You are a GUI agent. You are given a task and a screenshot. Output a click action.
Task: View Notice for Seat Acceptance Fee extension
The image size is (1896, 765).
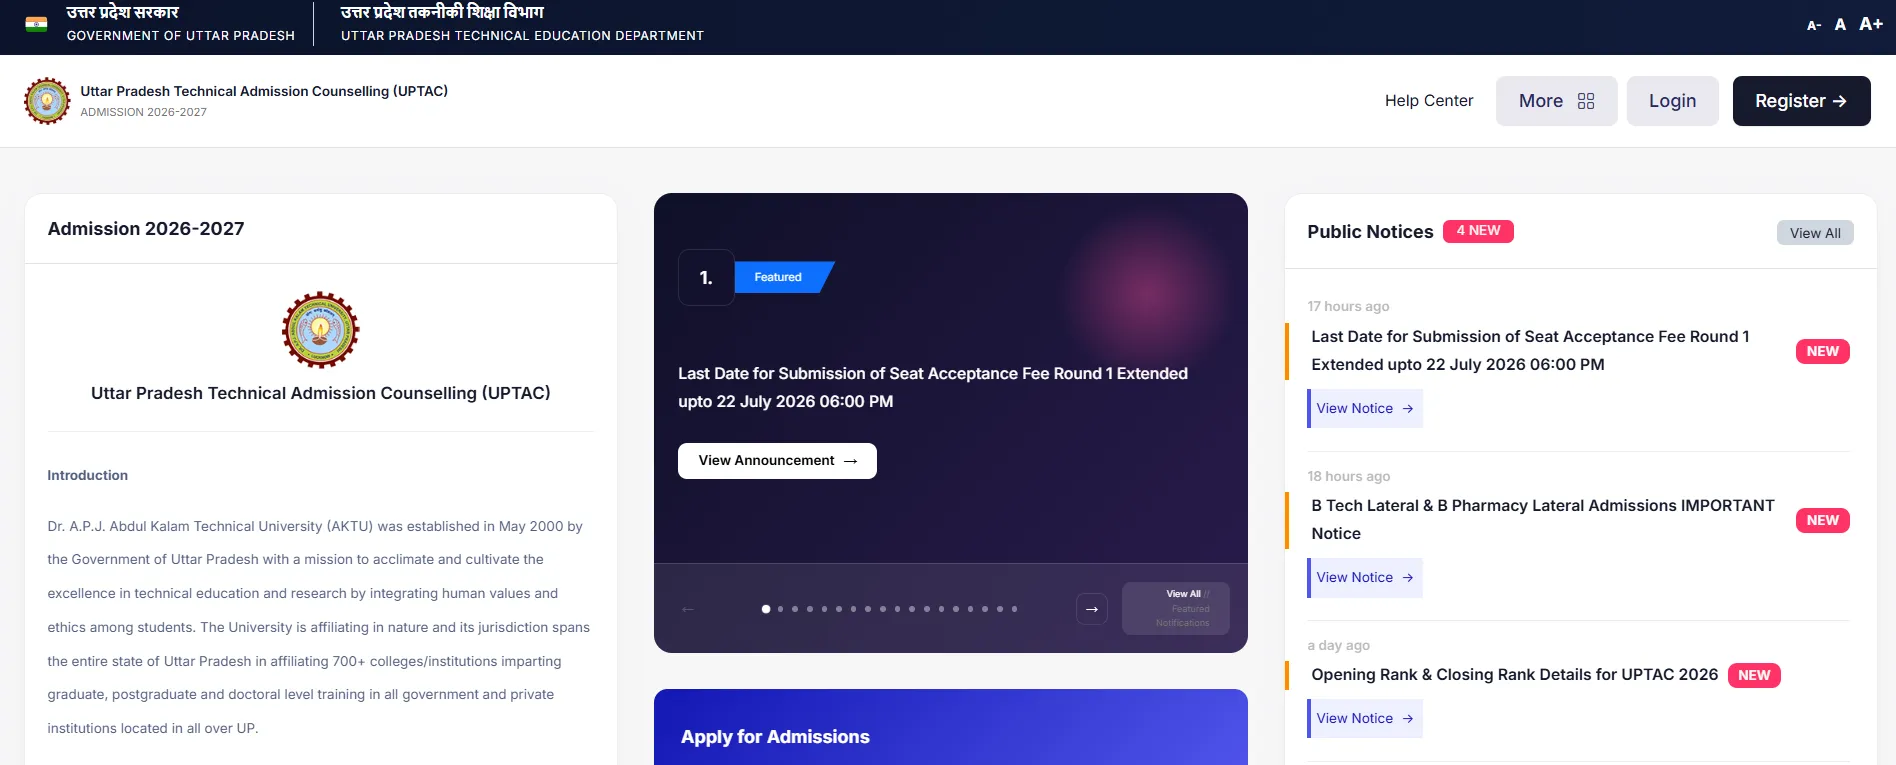(x=1365, y=409)
